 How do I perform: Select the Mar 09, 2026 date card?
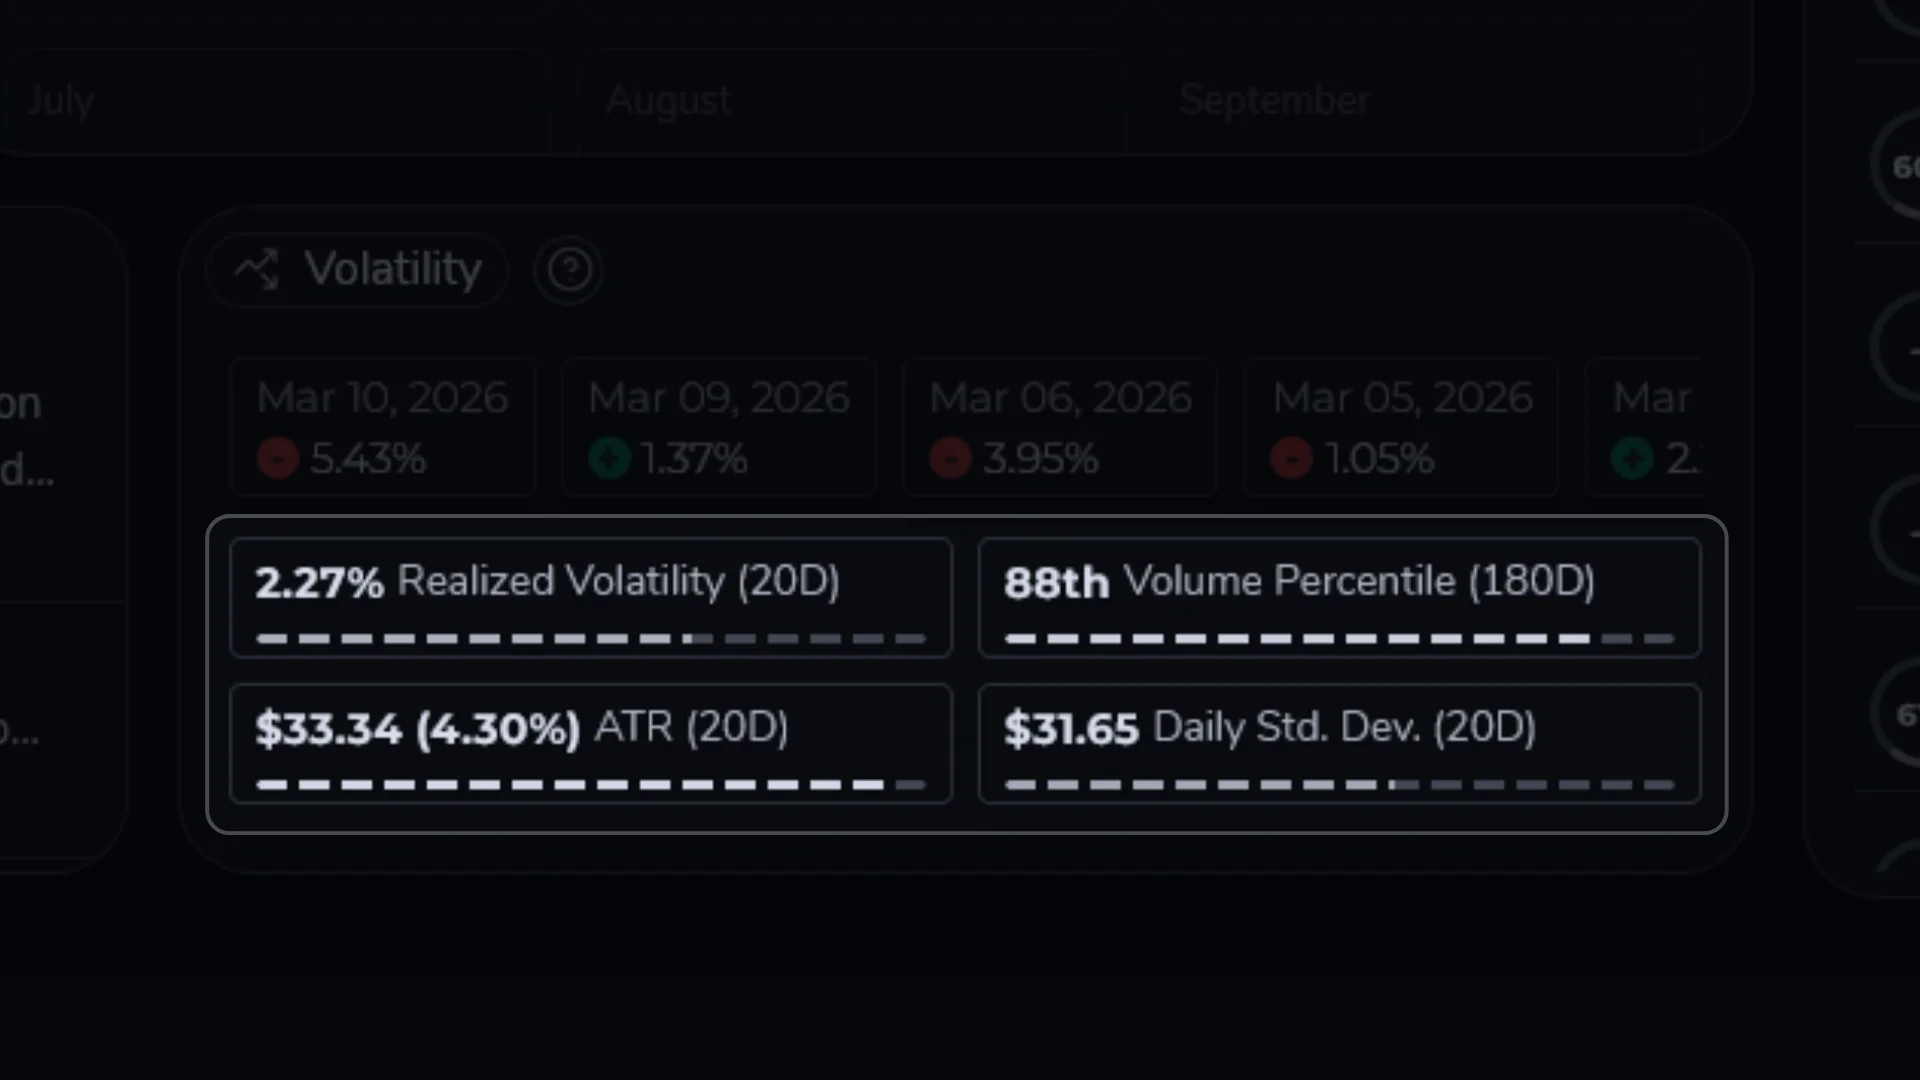[718, 425]
